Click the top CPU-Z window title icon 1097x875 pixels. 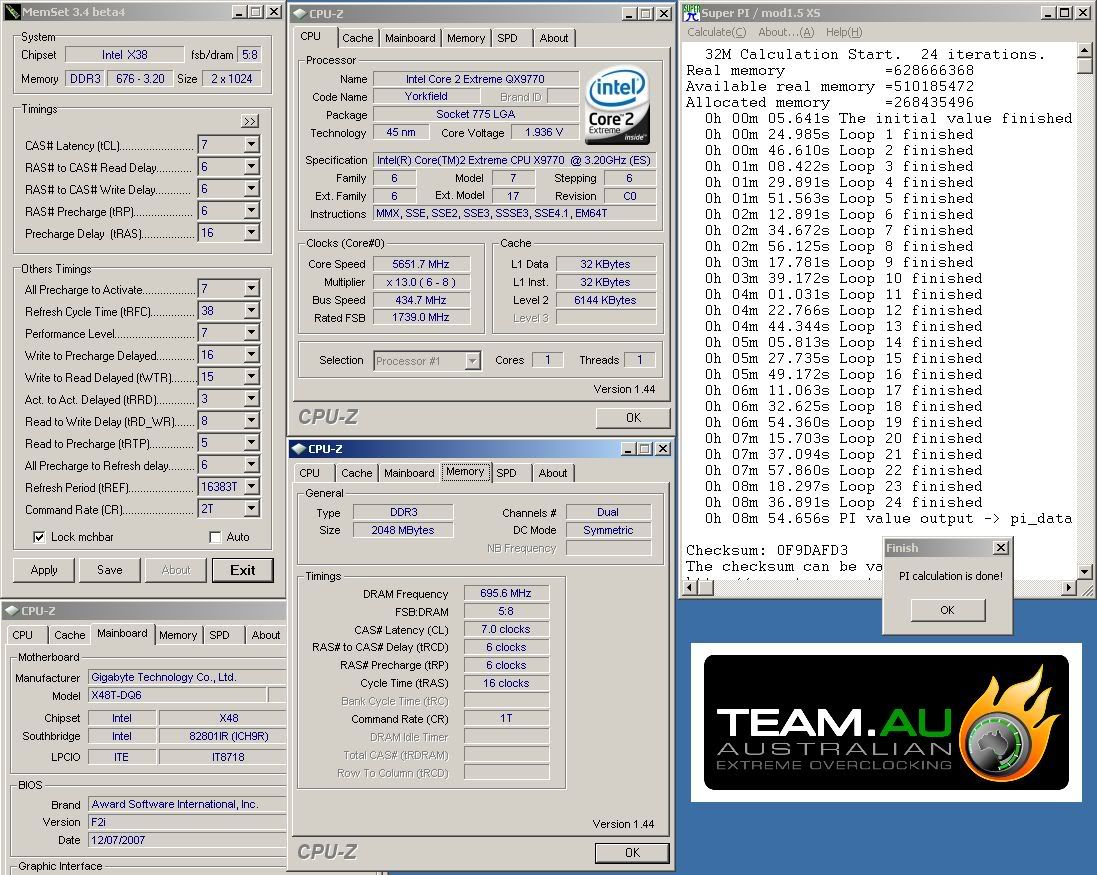[x=299, y=13]
